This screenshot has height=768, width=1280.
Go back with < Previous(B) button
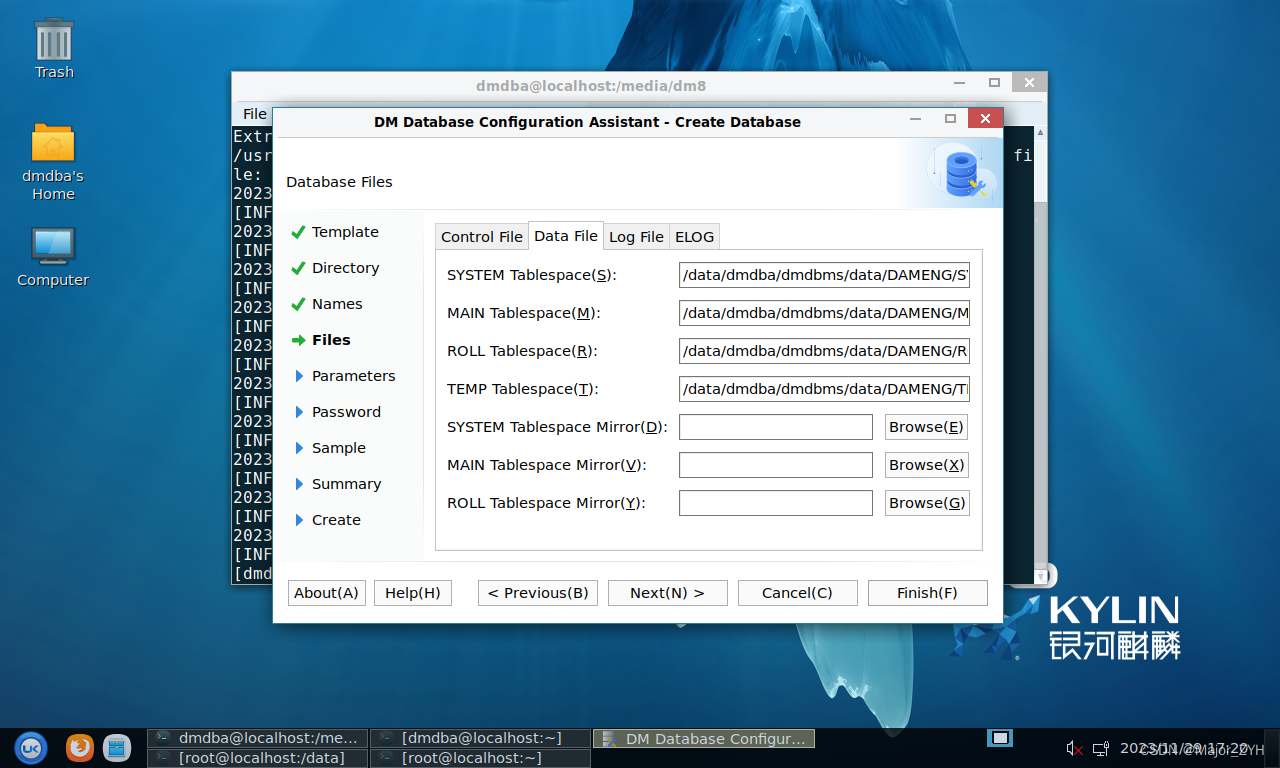click(537, 593)
